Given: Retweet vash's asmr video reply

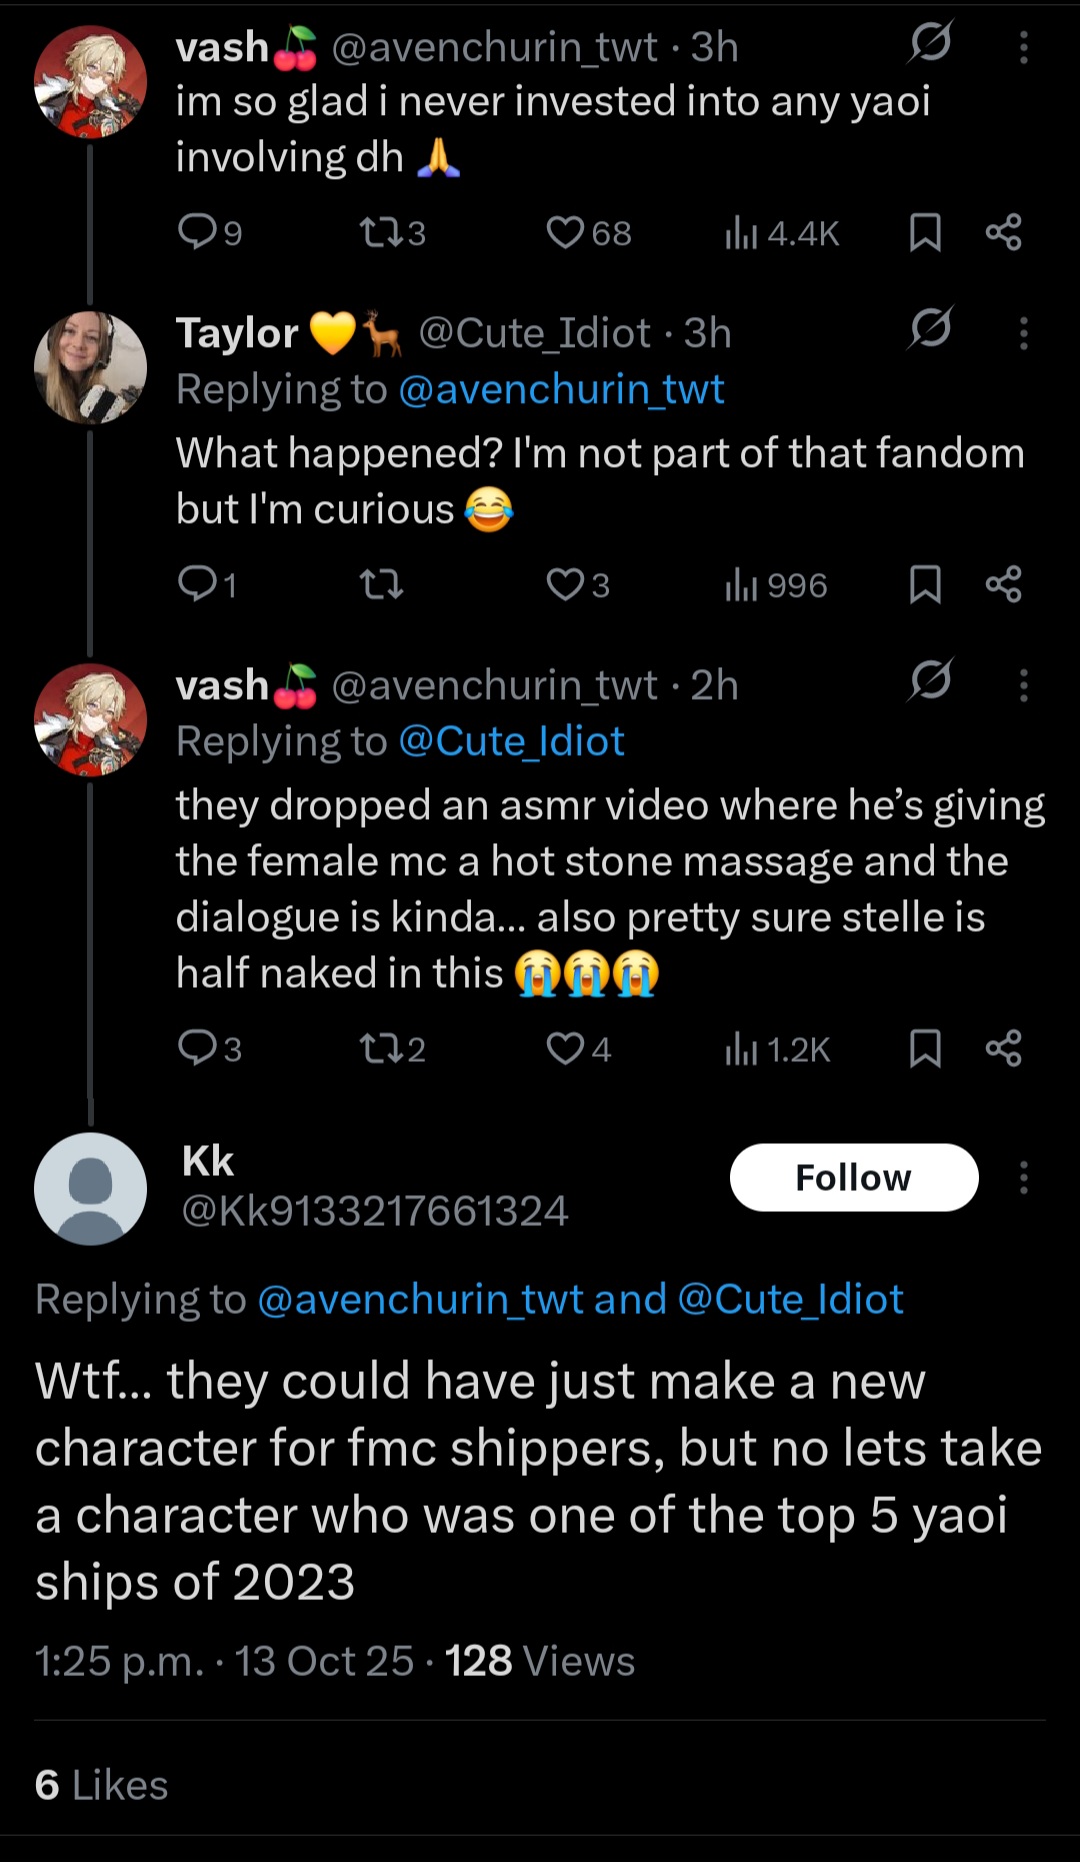Looking at the screenshot, I should click(392, 1049).
